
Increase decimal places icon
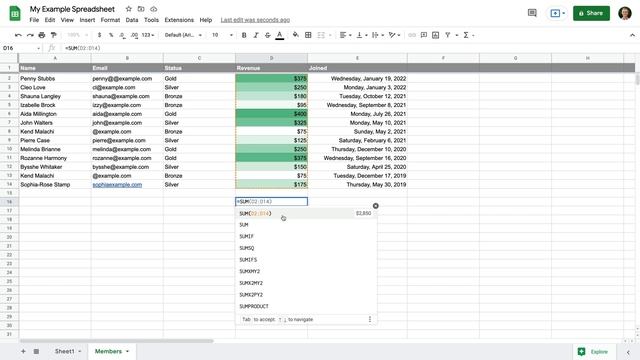click(134, 35)
